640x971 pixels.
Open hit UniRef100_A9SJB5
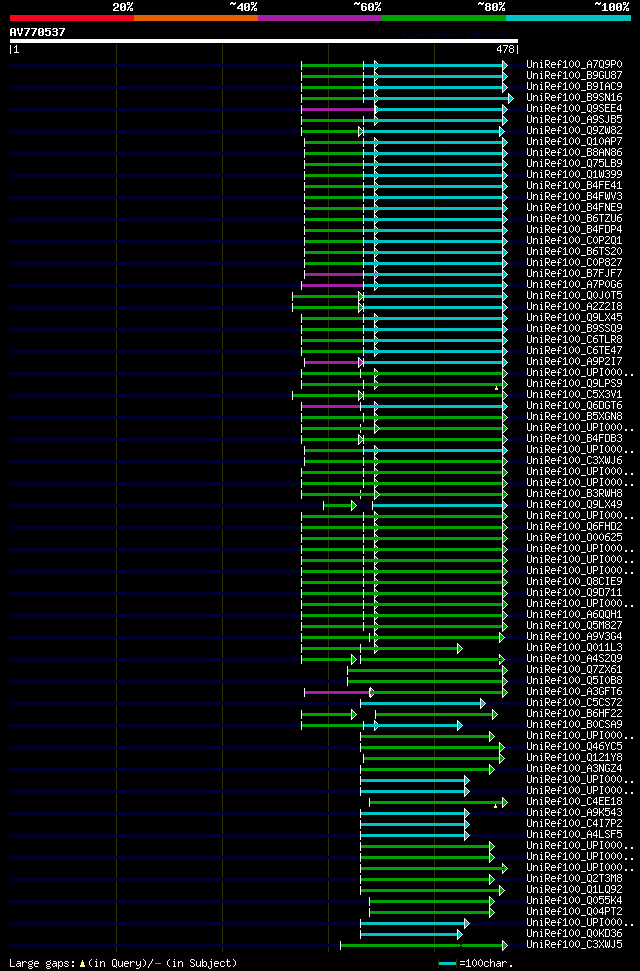point(574,120)
